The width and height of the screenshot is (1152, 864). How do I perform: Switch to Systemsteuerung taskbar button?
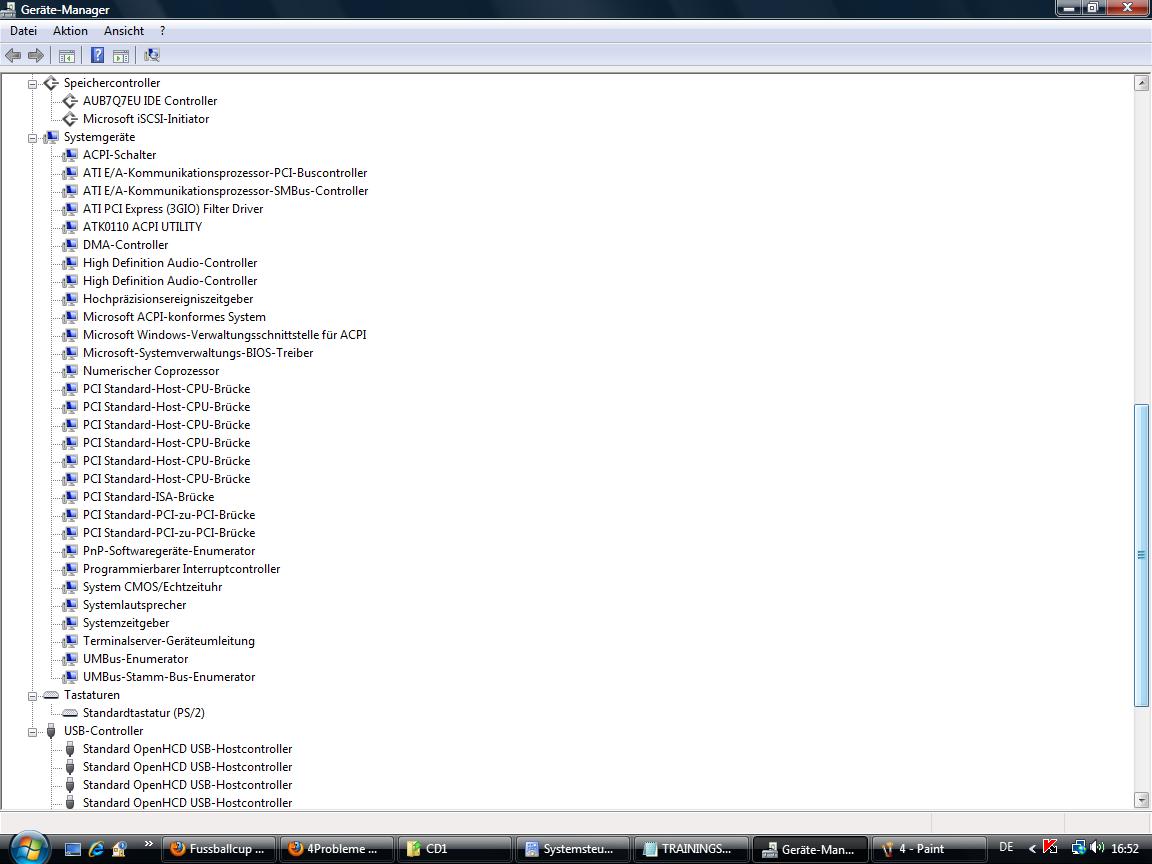[573, 849]
